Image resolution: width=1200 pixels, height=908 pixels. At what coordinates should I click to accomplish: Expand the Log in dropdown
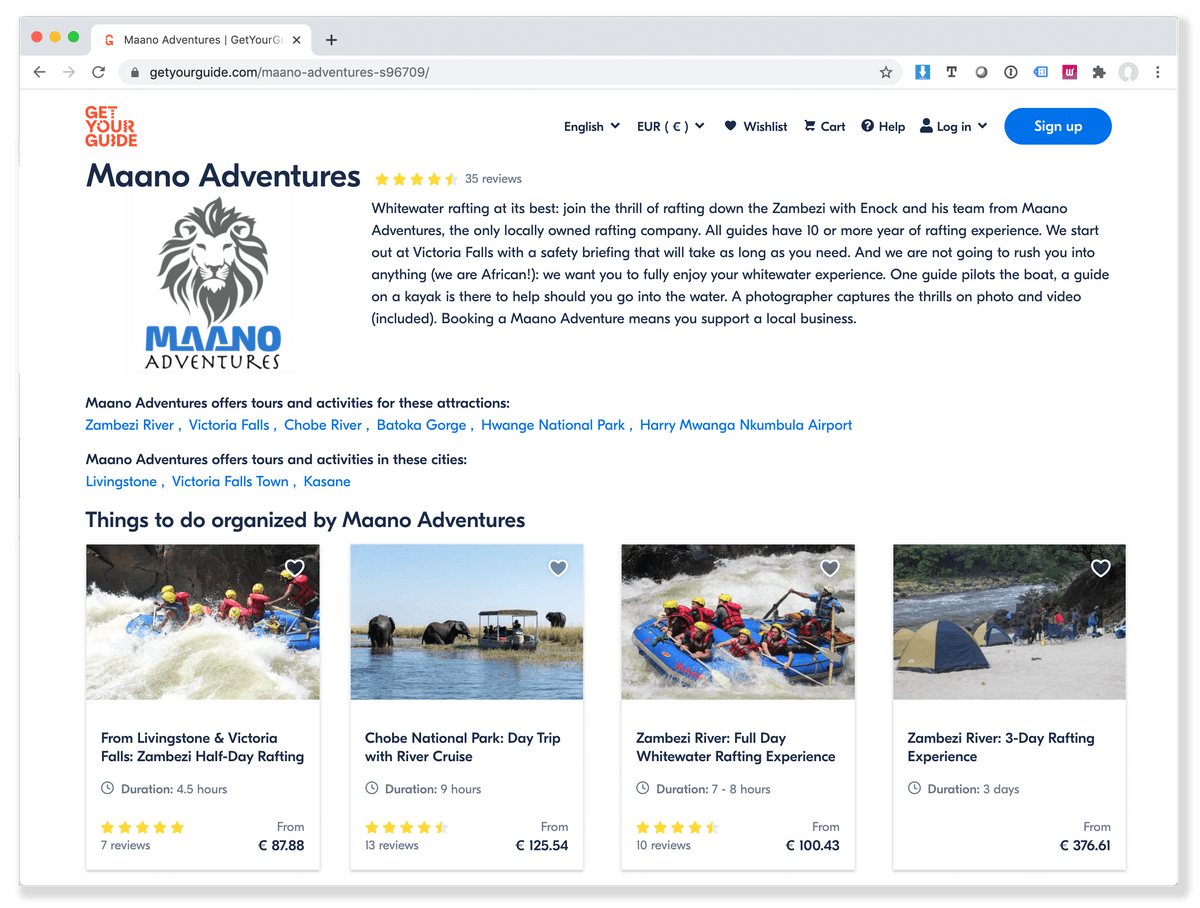954,127
